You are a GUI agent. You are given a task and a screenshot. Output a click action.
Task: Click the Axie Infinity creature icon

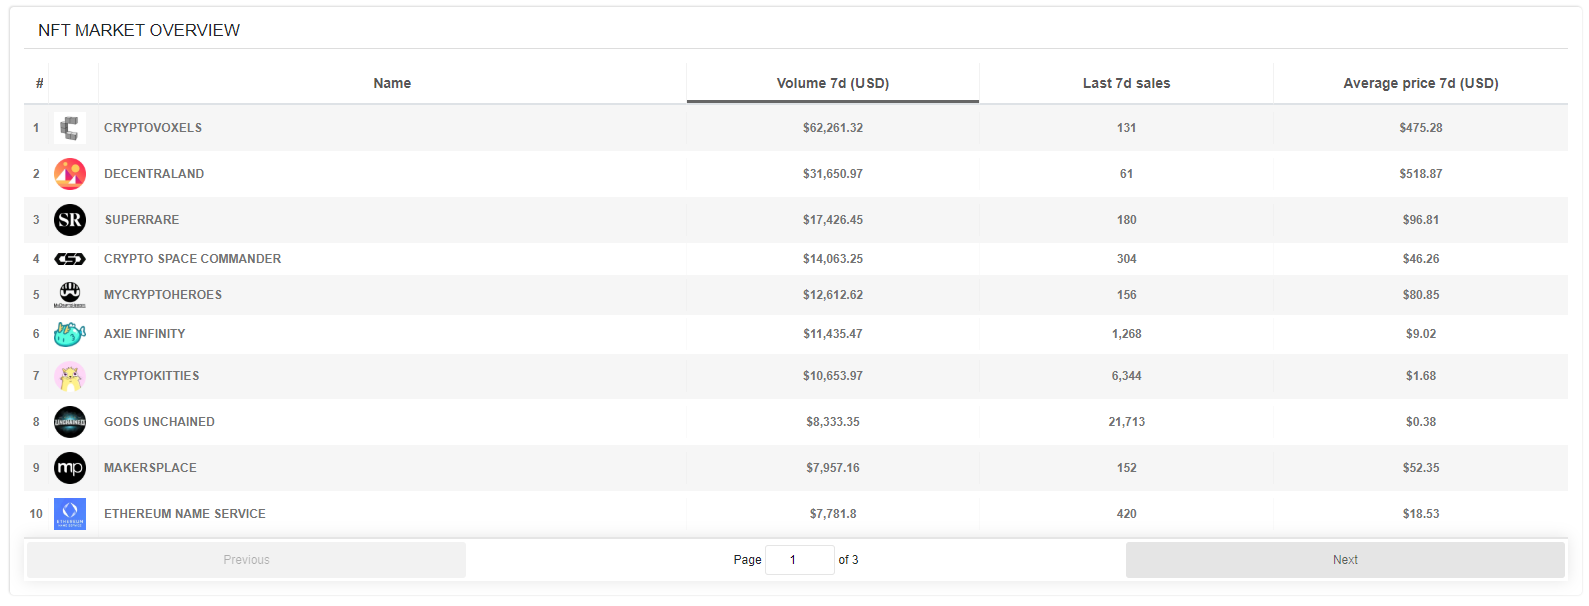point(70,334)
